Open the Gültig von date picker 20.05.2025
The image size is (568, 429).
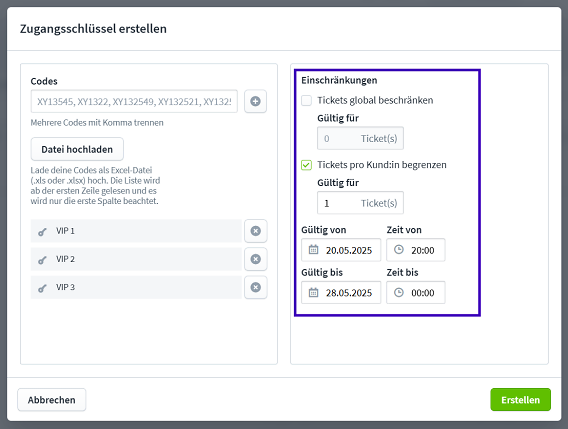[x=341, y=250]
